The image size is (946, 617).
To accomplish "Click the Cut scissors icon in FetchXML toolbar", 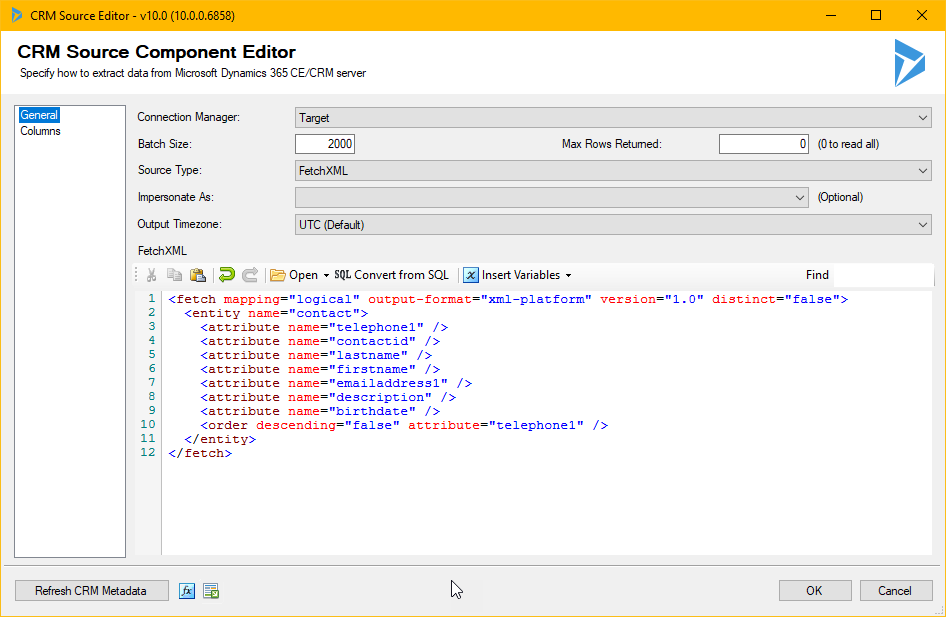I will pyautogui.click(x=151, y=275).
